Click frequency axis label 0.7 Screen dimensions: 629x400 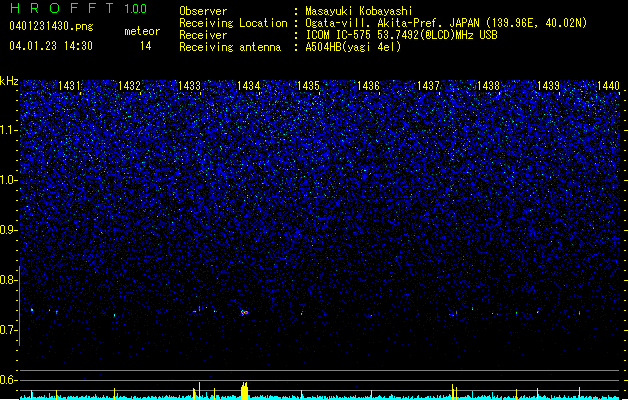[x=8, y=330]
